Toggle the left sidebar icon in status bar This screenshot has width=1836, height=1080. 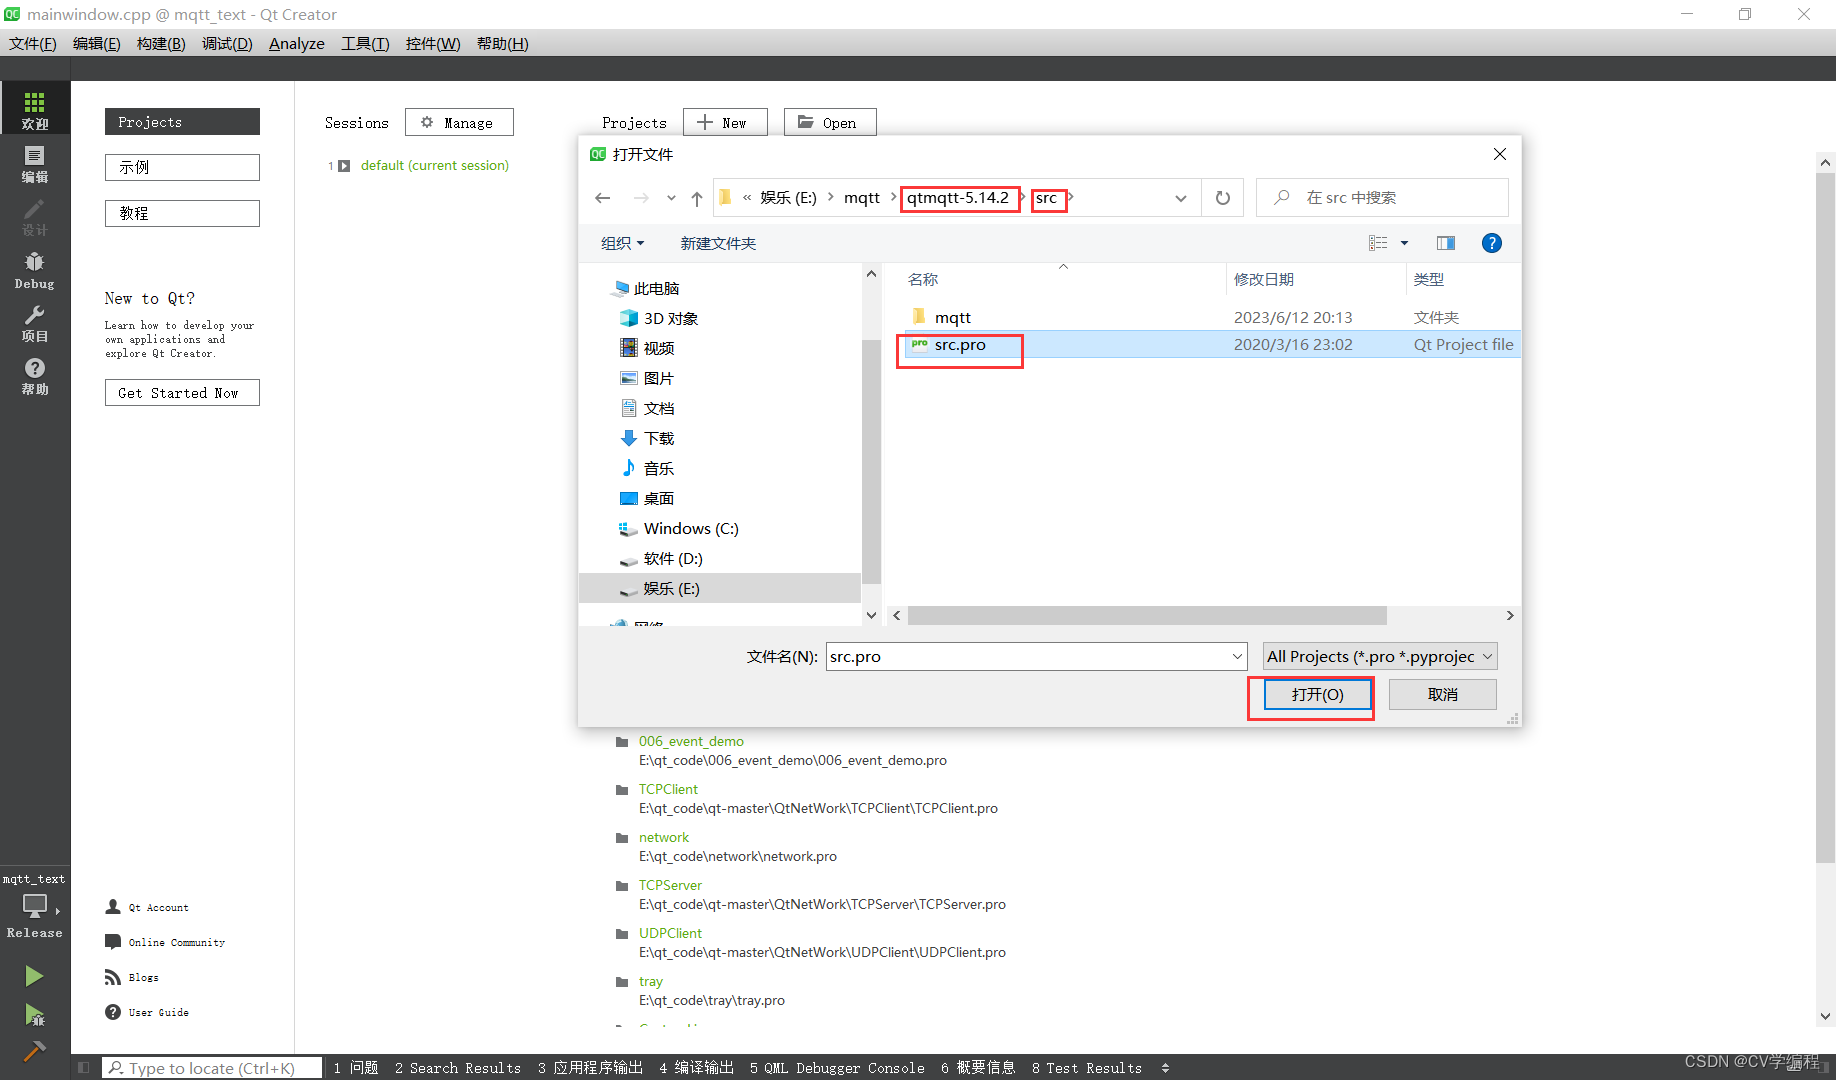coord(84,1068)
